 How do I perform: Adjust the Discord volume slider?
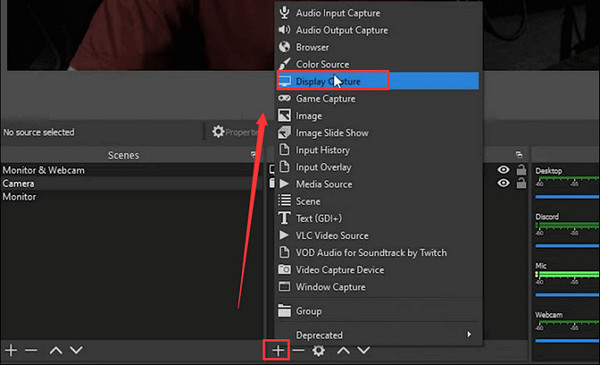567,246
